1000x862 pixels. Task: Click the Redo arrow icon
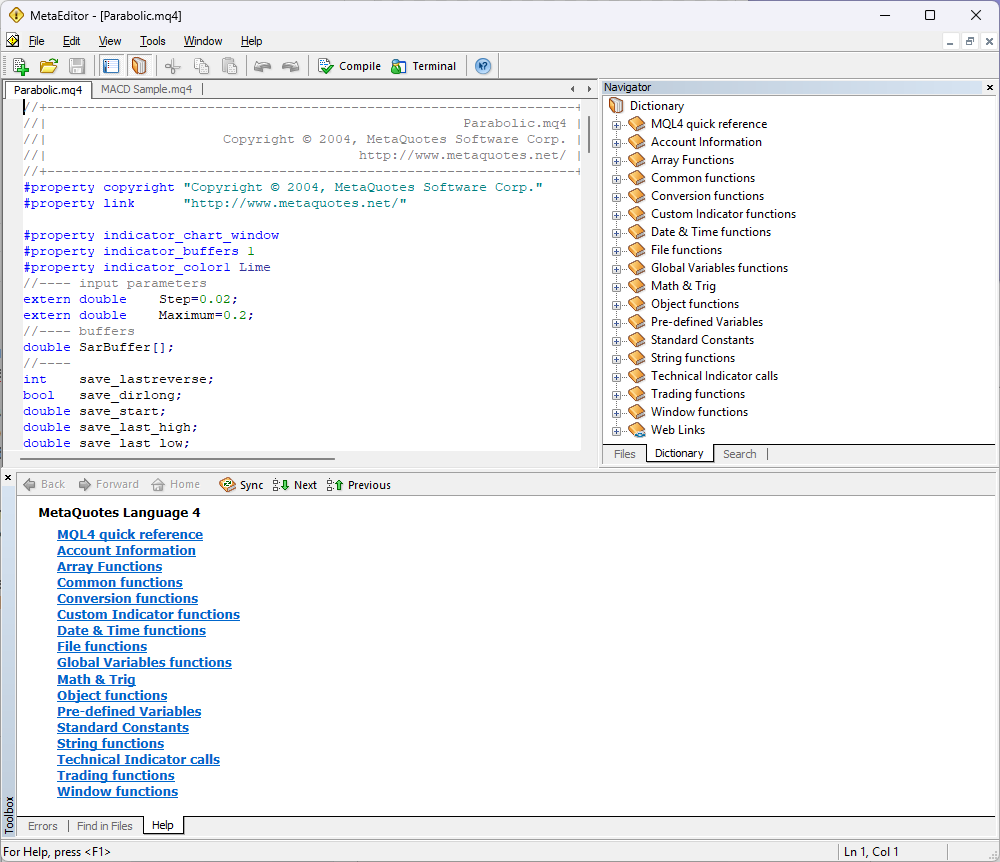[x=290, y=66]
